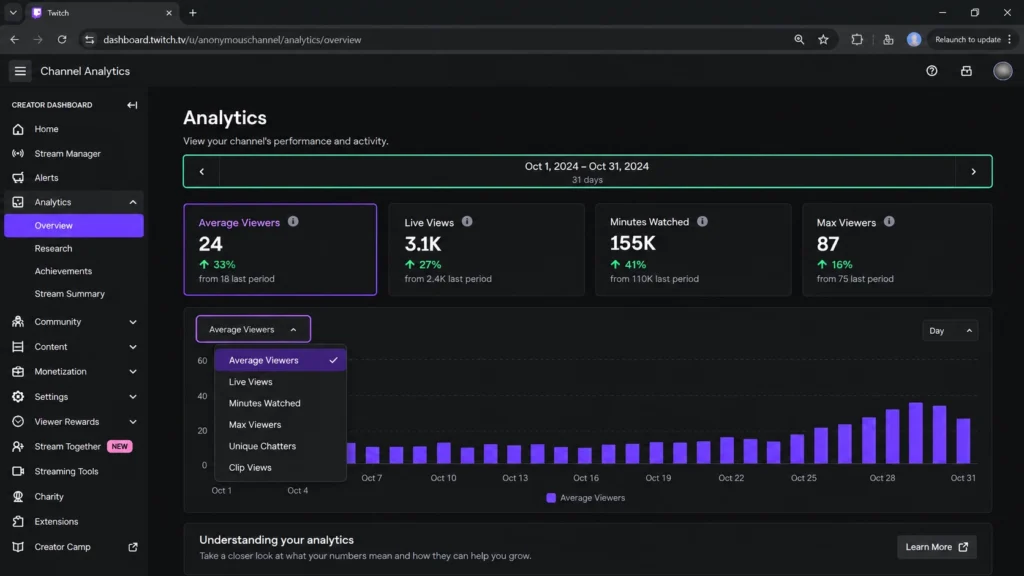Viewport: 1024px width, 576px height.
Task: Click the Extensions sidebar icon
Action: coord(18,522)
